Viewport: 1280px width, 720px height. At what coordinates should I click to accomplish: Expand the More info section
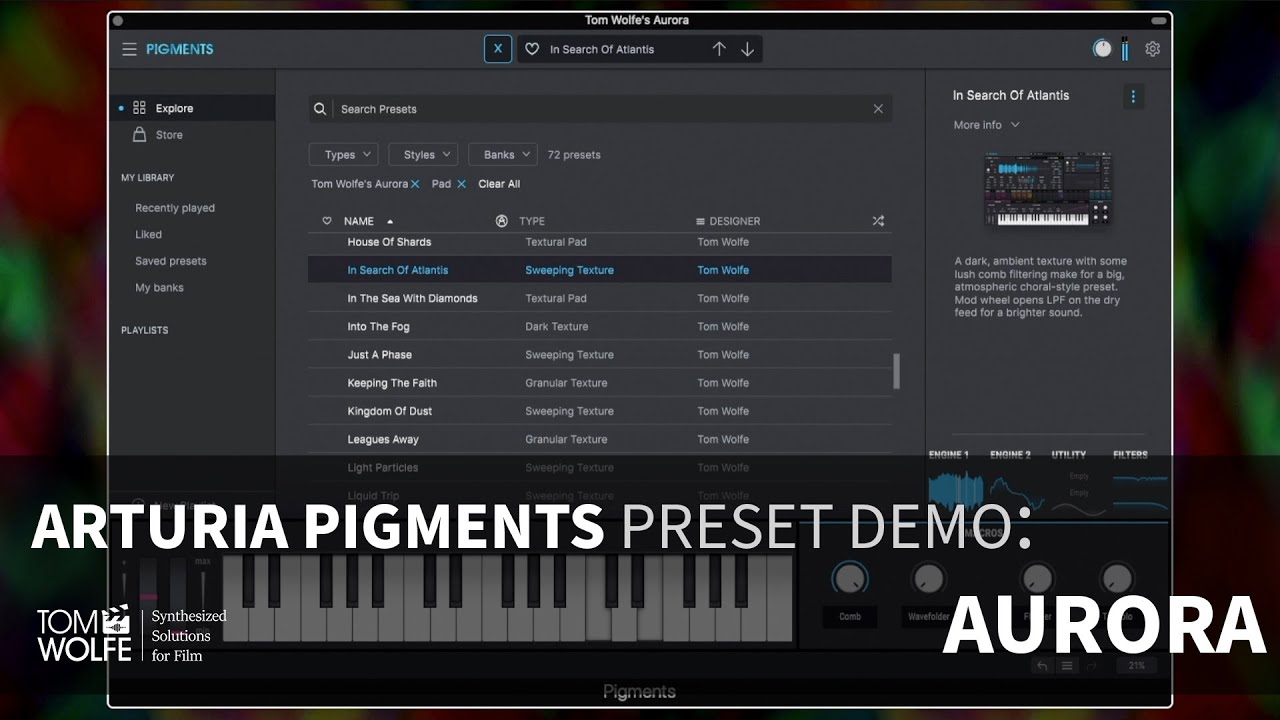(986, 125)
